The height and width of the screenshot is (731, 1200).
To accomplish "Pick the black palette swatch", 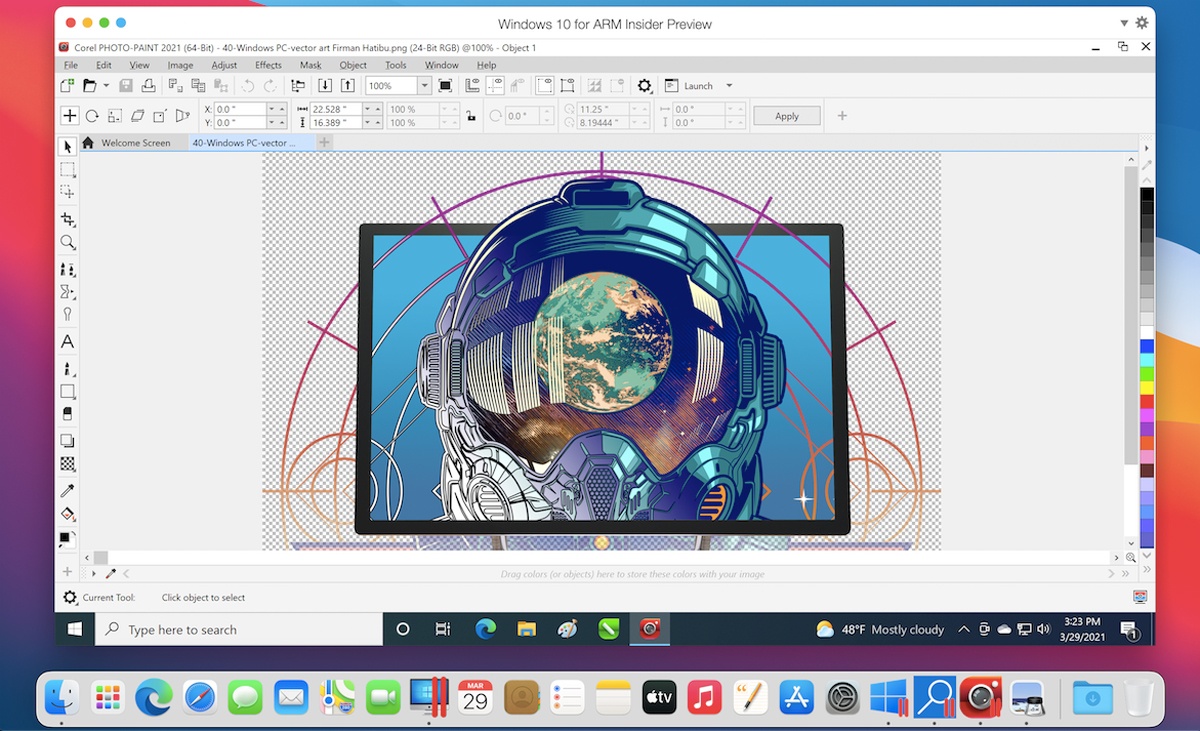I will [1147, 194].
